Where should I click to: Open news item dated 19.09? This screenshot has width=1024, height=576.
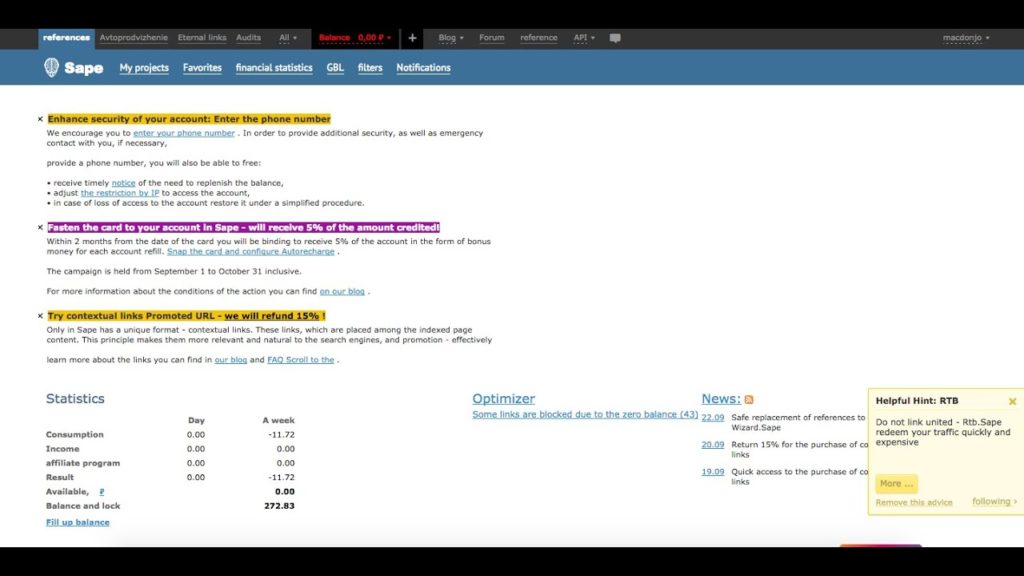712,472
